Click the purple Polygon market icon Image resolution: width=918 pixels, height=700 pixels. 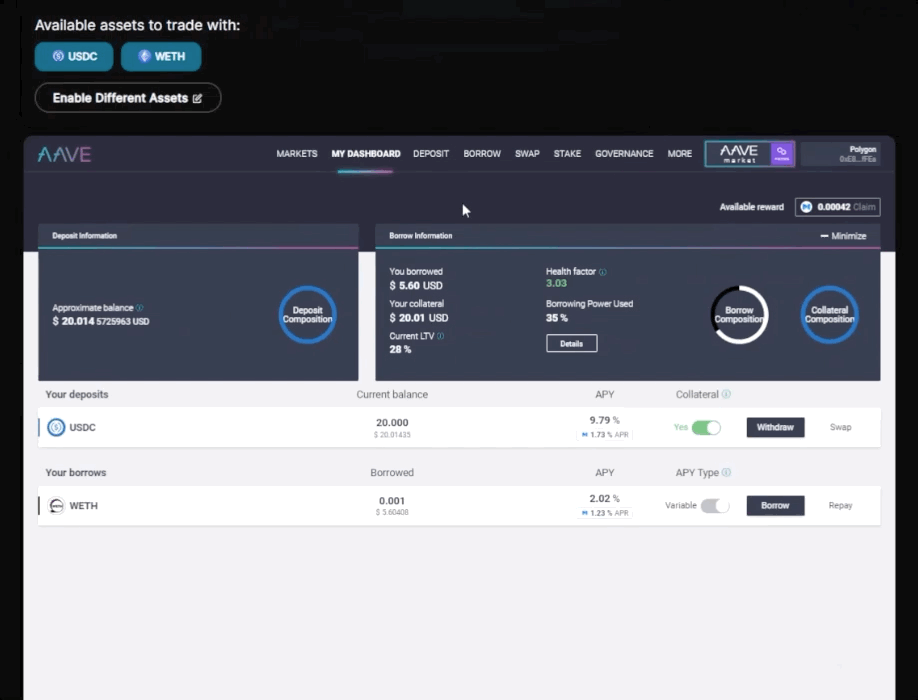[x=782, y=154]
